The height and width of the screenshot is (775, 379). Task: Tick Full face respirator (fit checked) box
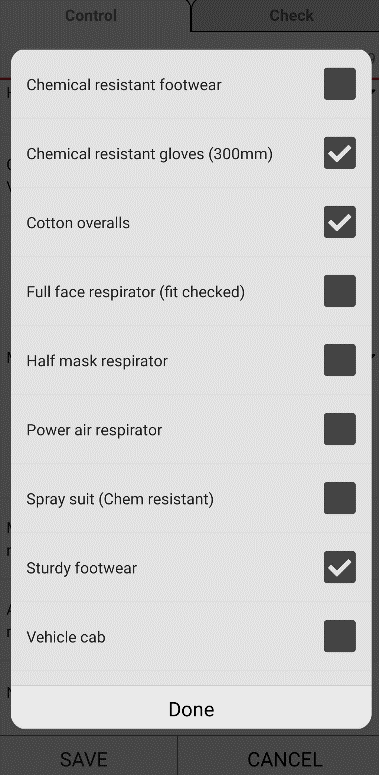[340, 291]
